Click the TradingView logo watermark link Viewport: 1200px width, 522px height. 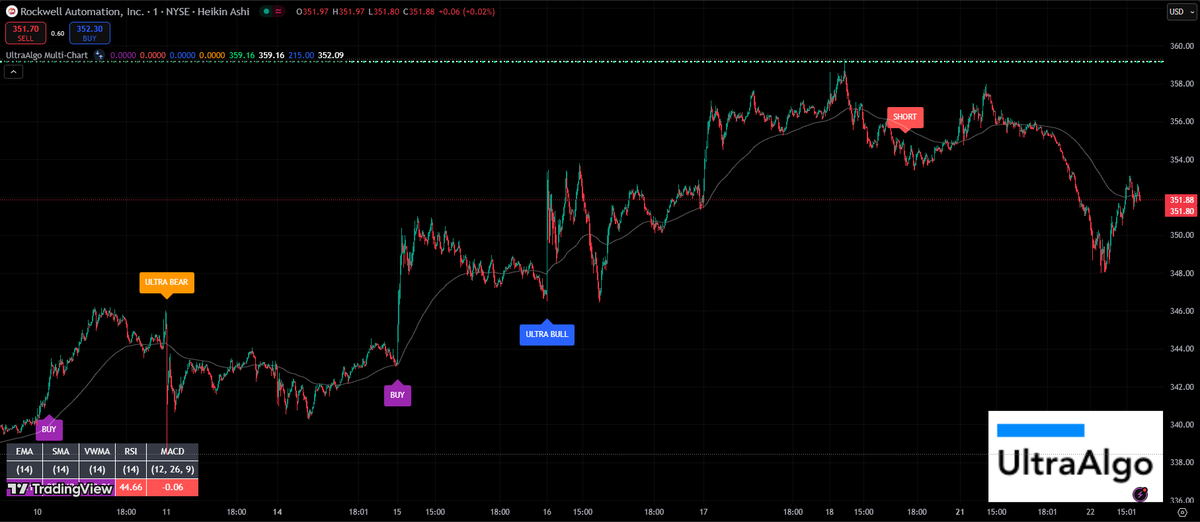point(59,489)
